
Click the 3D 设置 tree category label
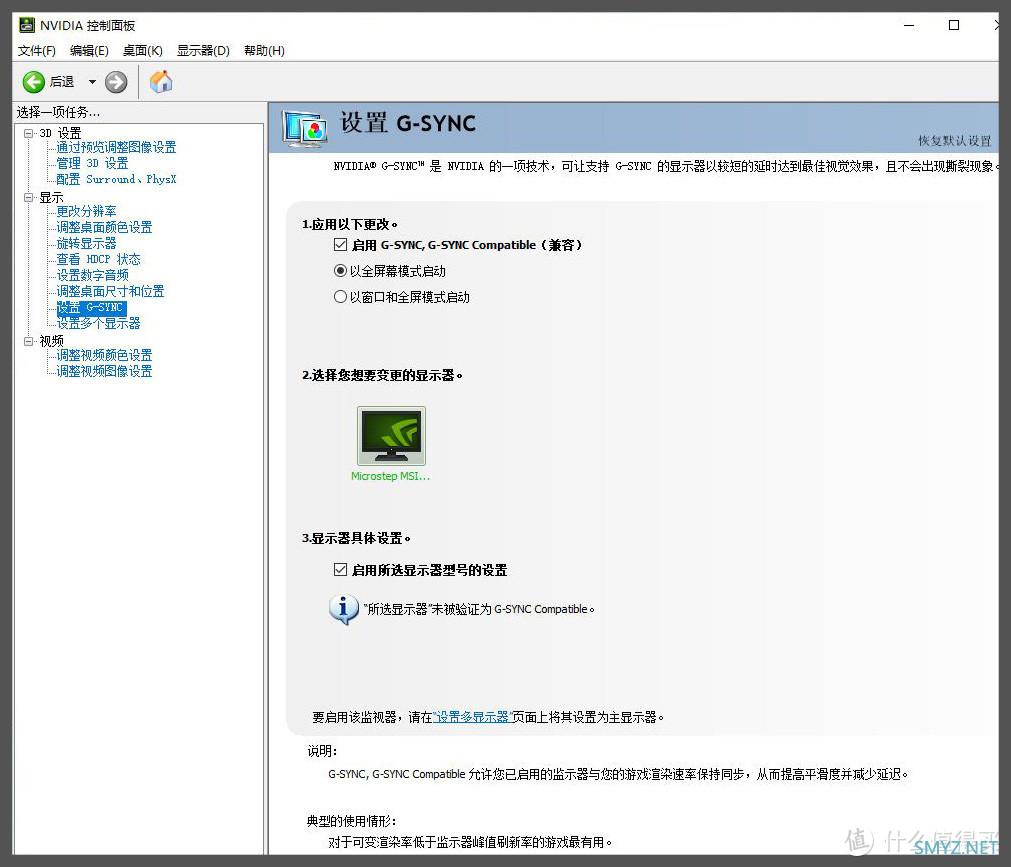(61, 133)
